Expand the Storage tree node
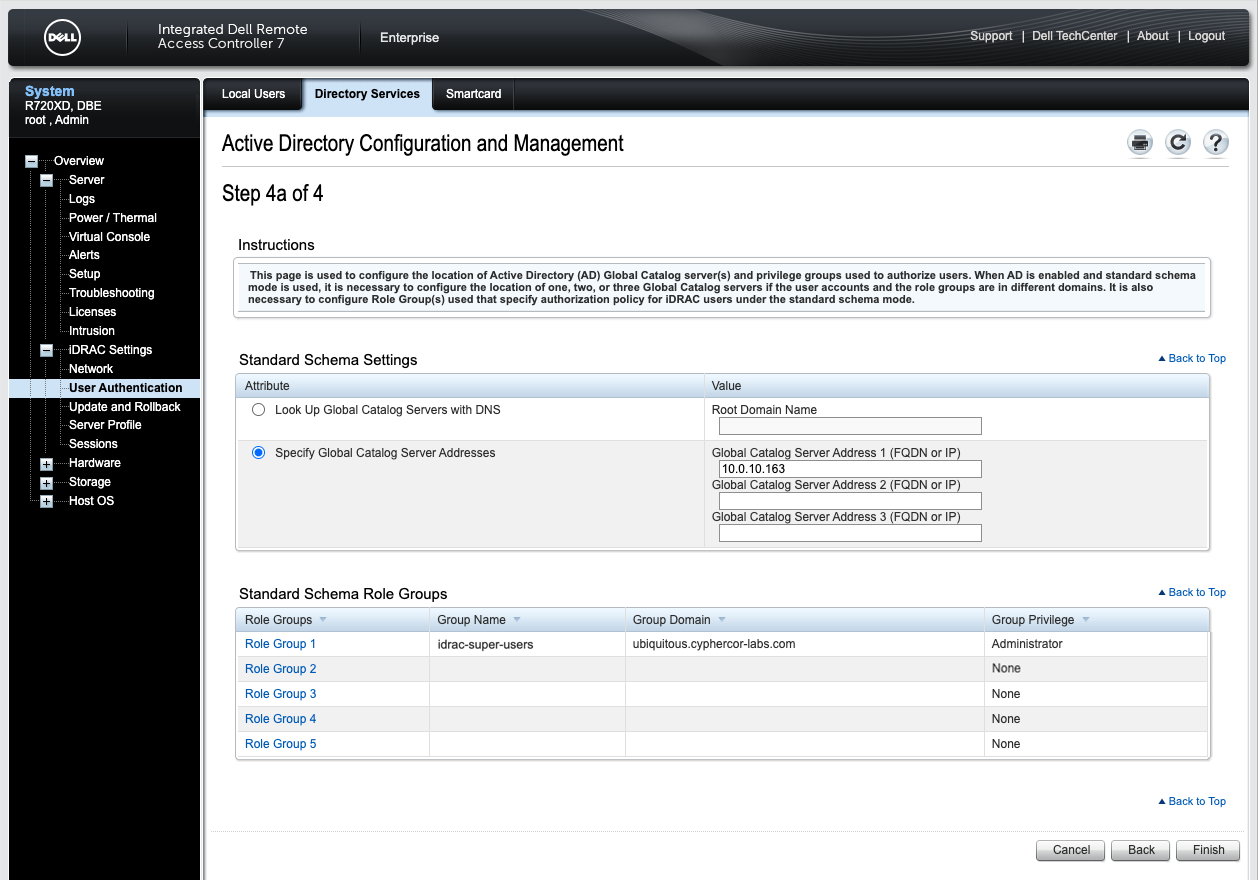This screenshot has height=880, width=1258. coord(46,483)
